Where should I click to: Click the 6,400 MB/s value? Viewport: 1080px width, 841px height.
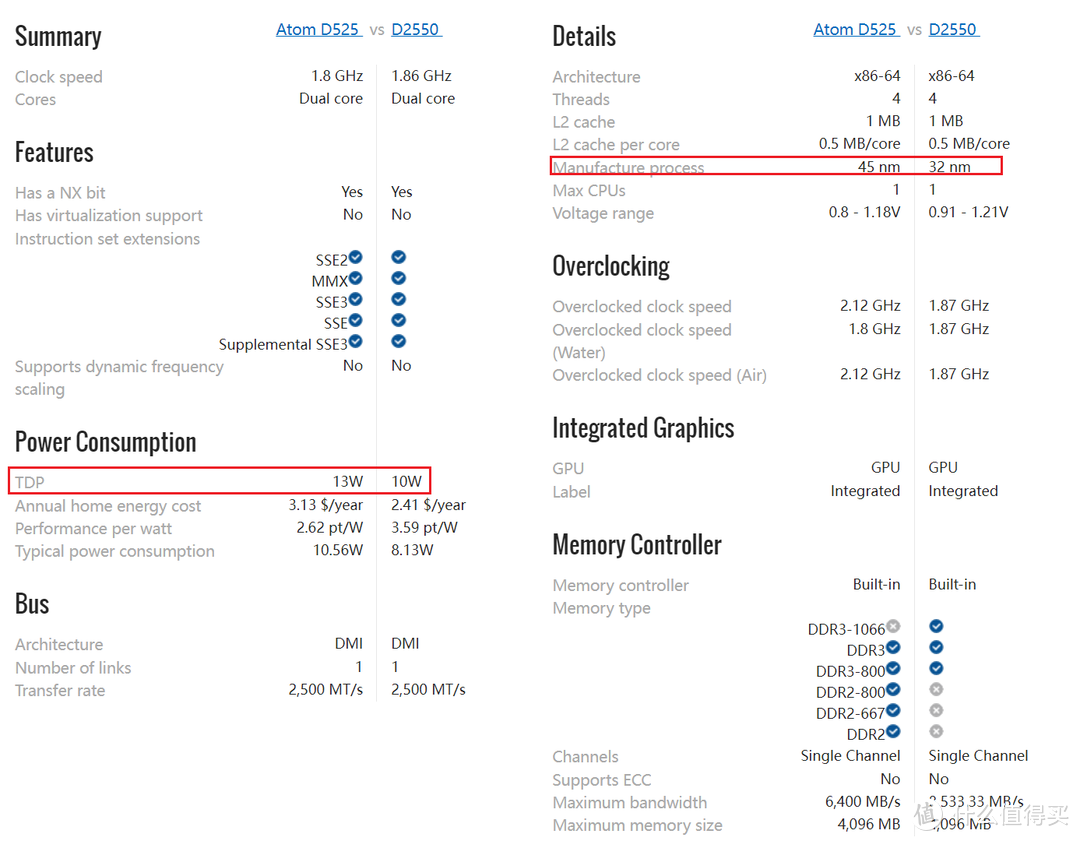[x=863, y=802]
